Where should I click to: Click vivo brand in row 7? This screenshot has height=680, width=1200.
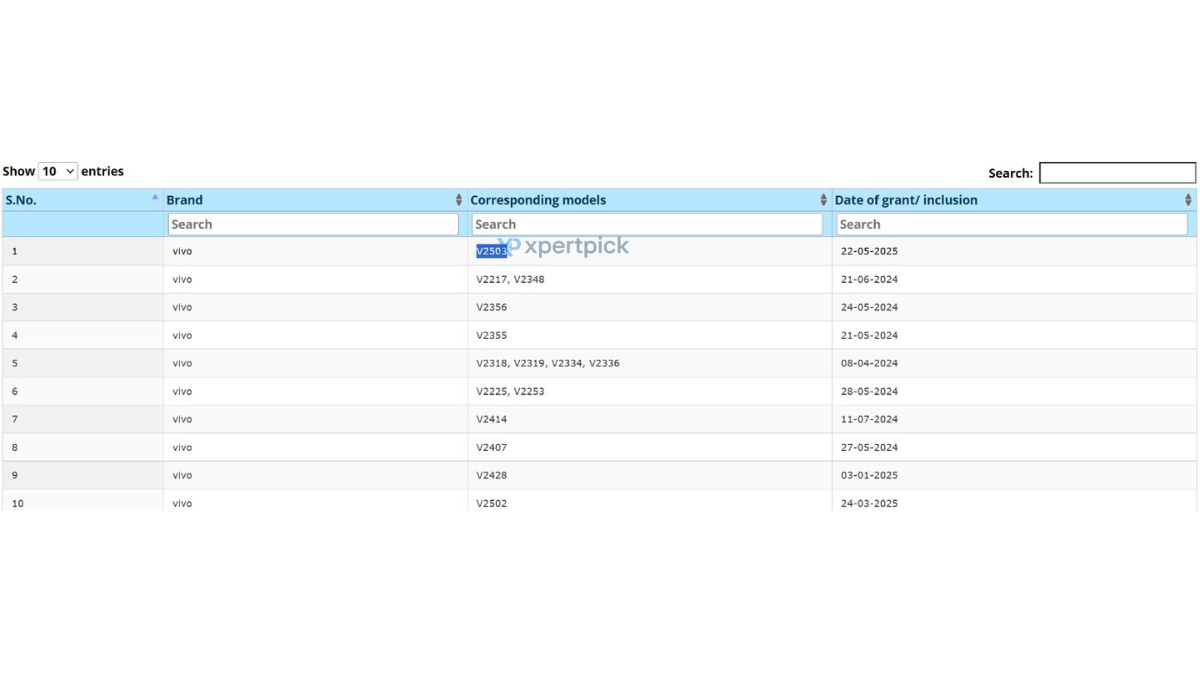coord(182,420)
